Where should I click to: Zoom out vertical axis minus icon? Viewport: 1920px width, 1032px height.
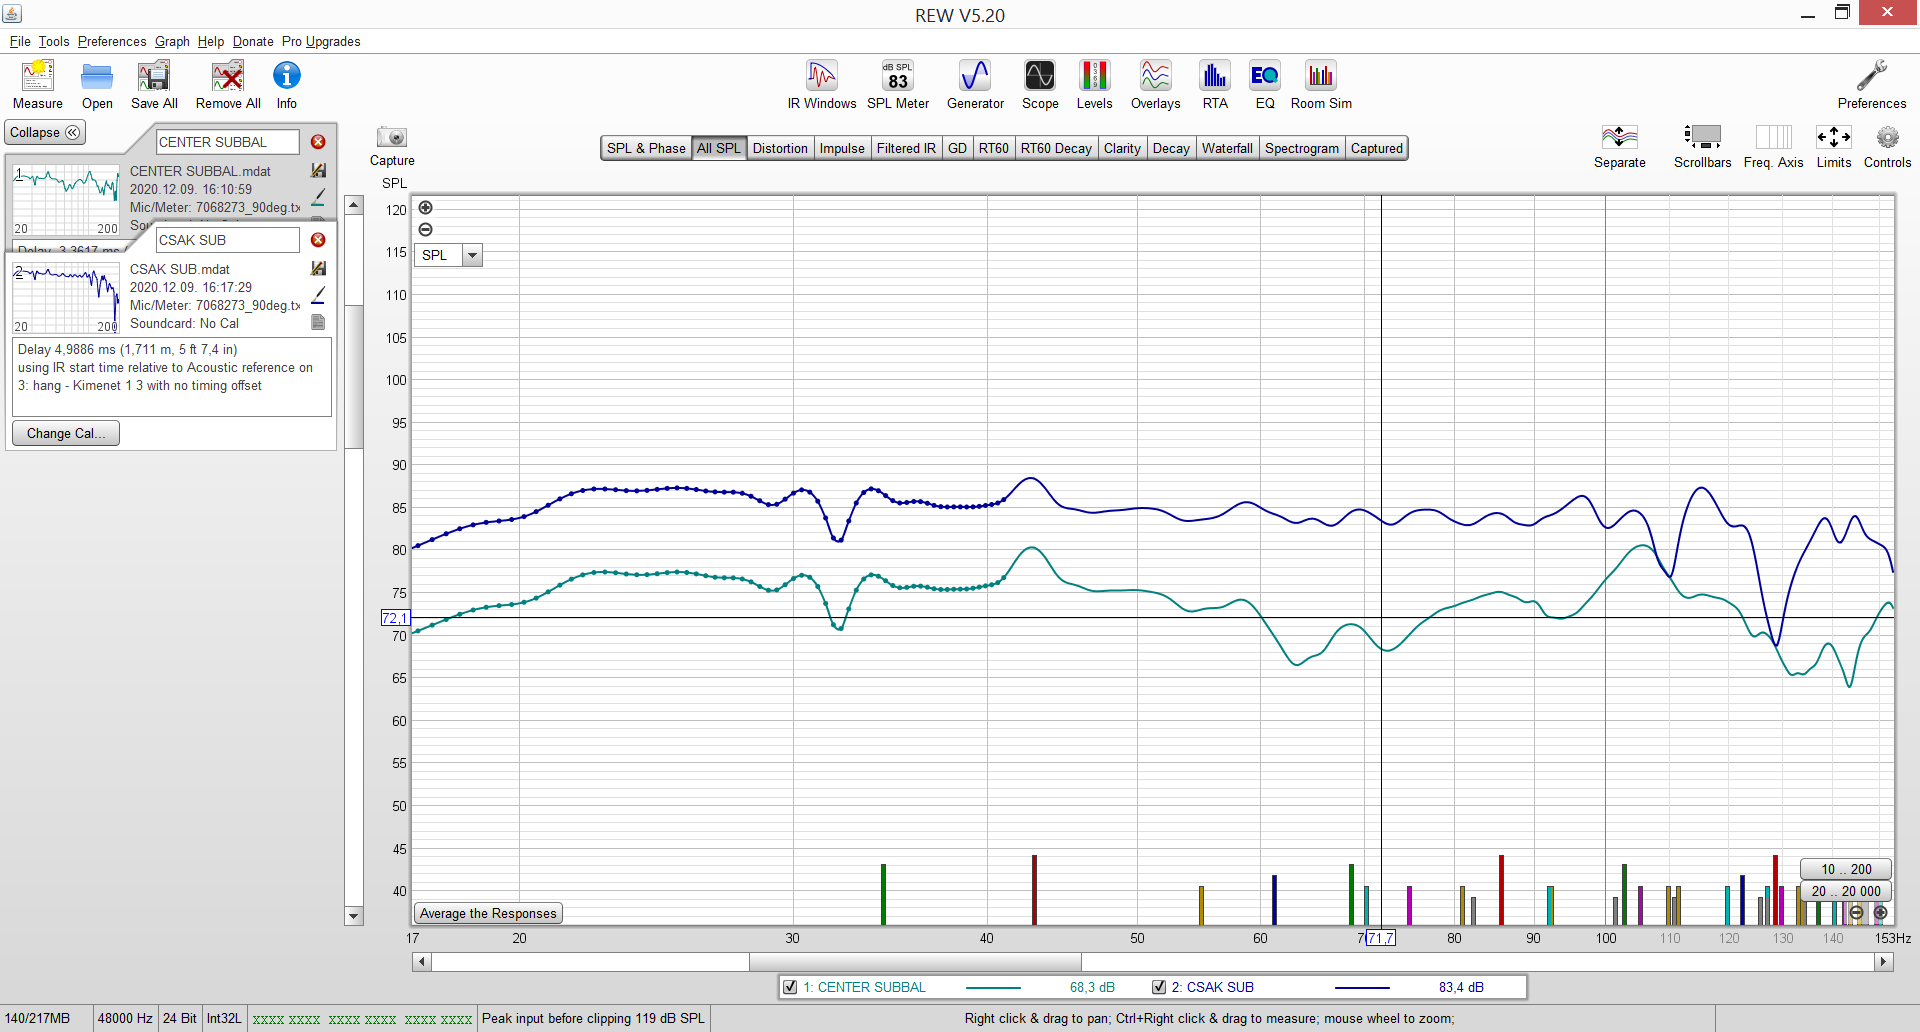click(425, 229)
